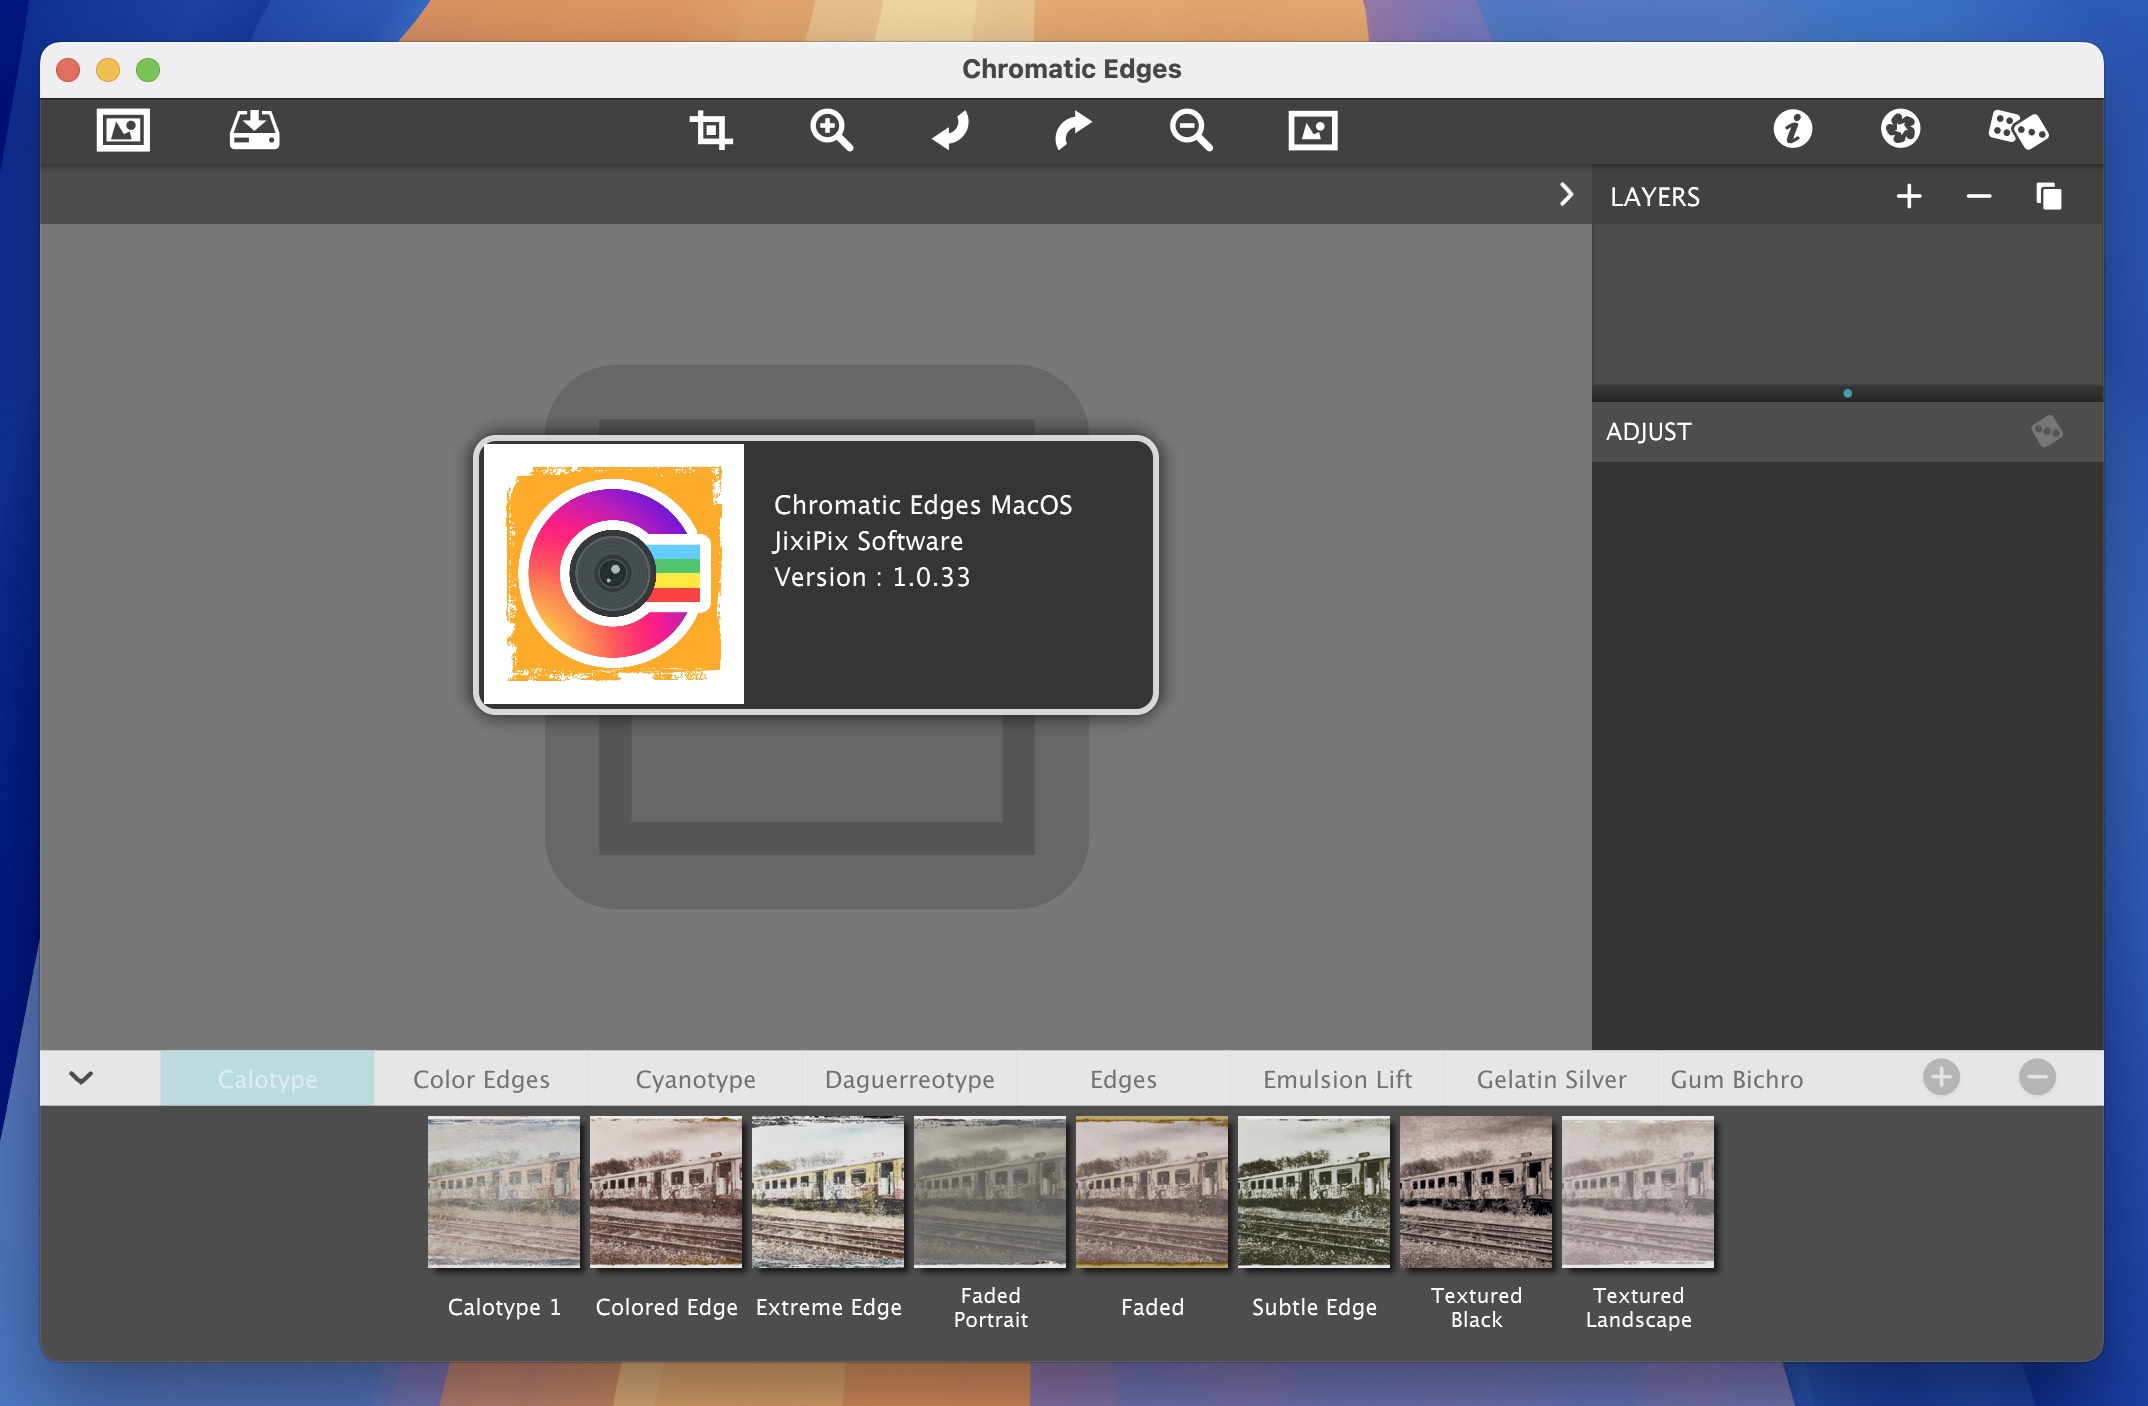Switch to the Color Edges tab
The width and height of the screenshot is (2148, 1406).
(x=480, y=1078)
